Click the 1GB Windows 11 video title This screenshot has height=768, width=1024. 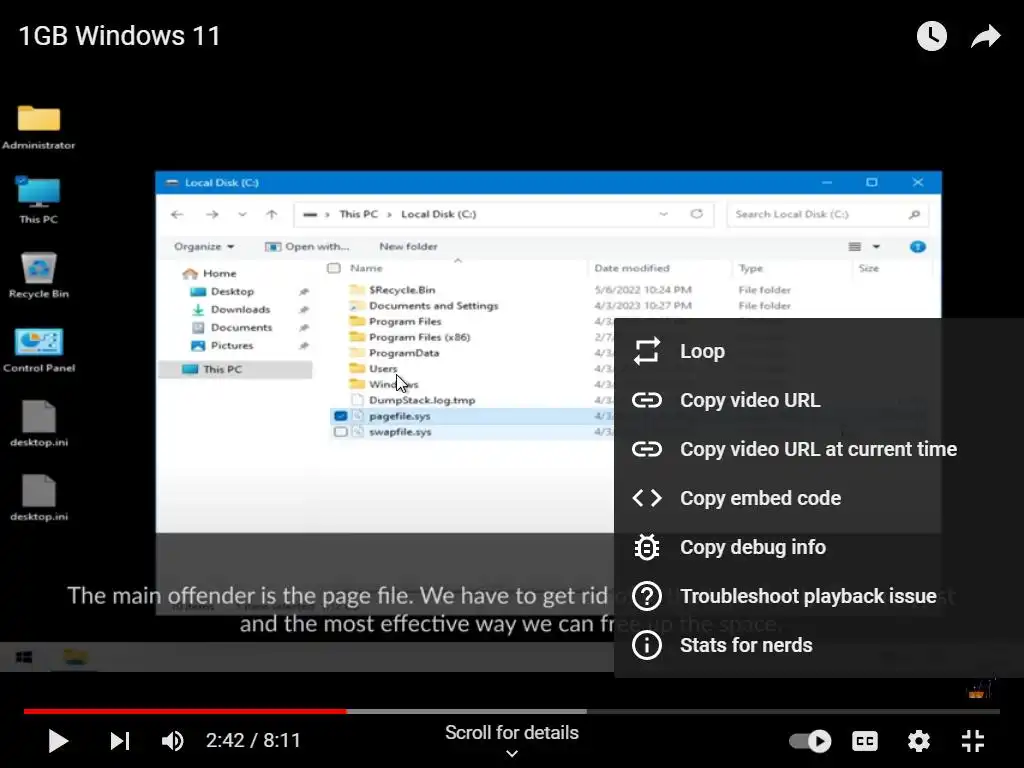pyautogui.click(x=120, y=36)
